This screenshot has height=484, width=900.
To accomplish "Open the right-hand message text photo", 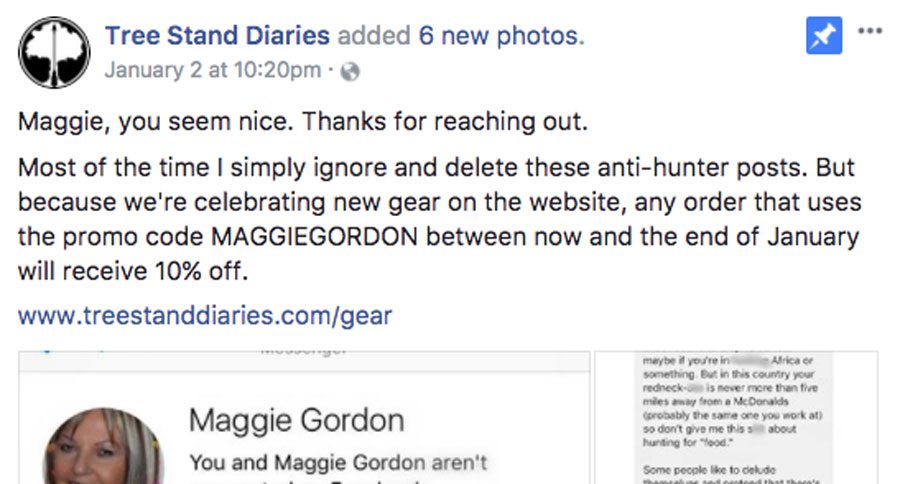I will coord(736,417).
